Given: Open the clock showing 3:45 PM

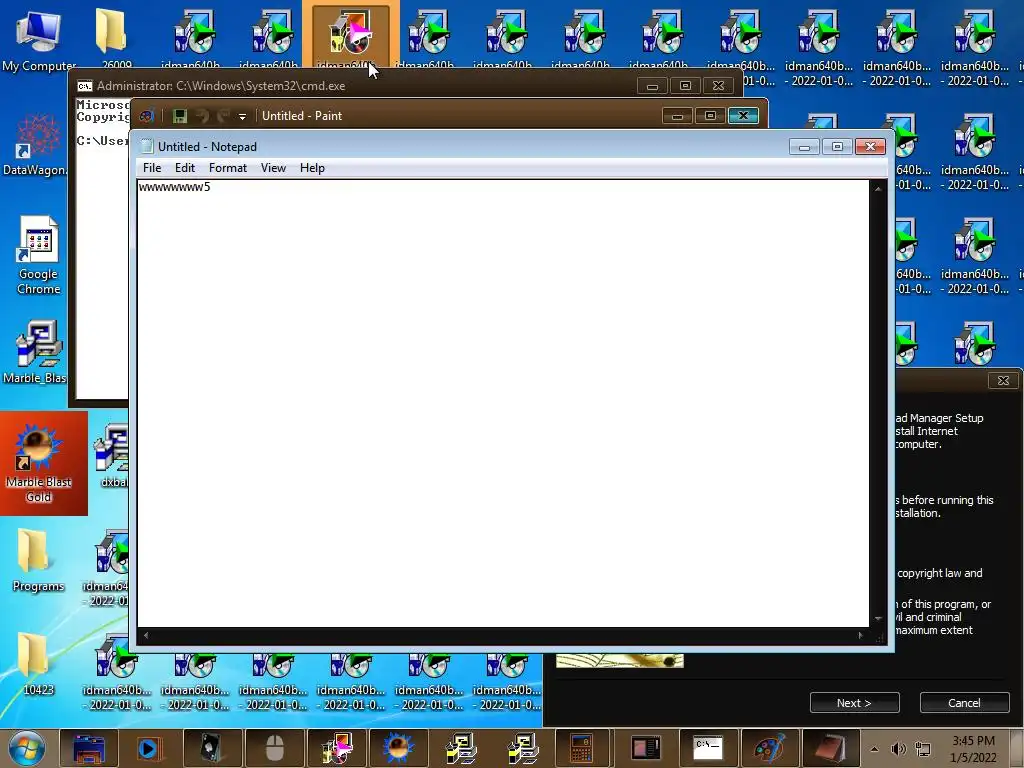Looking at the screenshot, I should coord(973,749).
